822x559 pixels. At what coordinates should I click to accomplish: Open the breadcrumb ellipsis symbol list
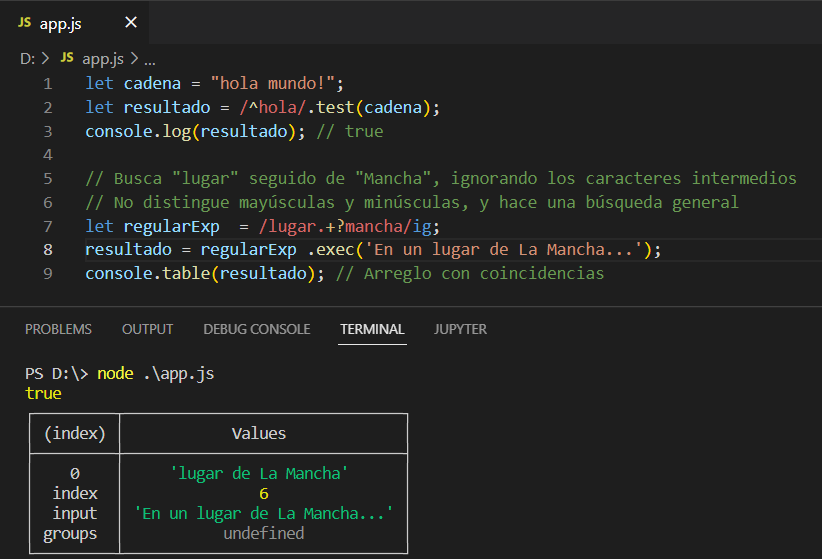pos(149,58)
